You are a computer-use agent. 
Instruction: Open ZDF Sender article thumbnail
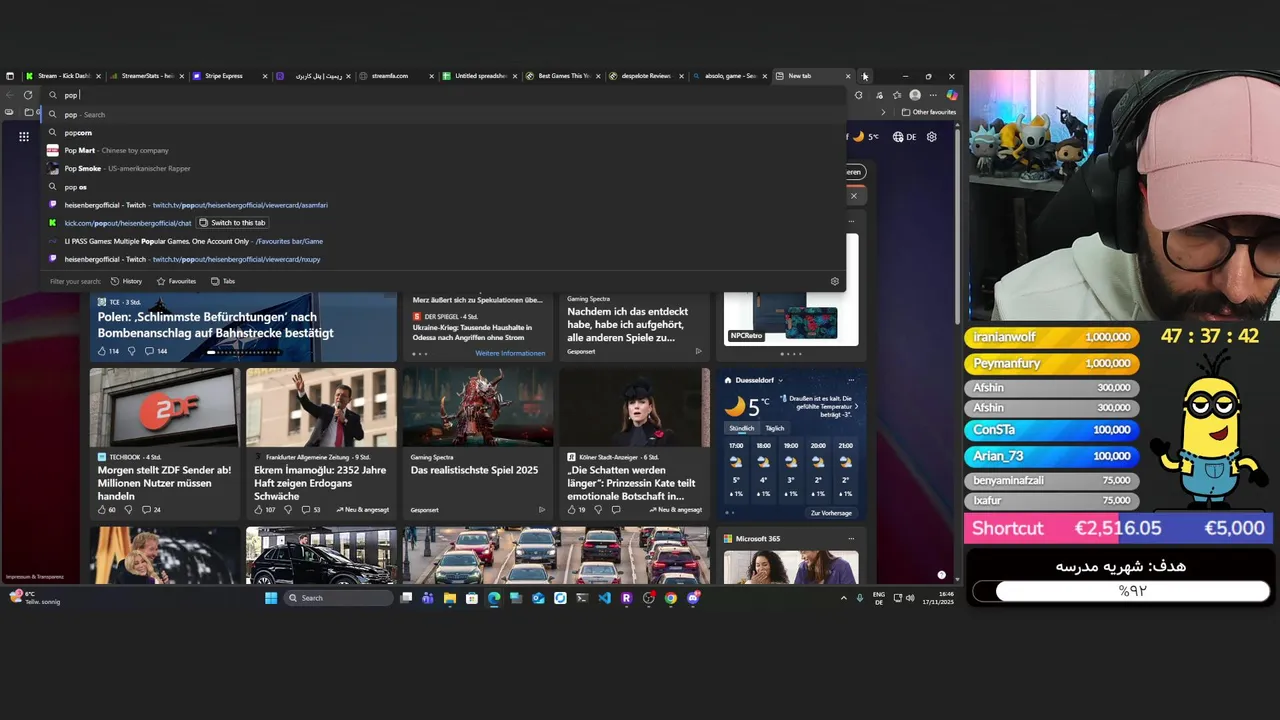pos(164,407)
